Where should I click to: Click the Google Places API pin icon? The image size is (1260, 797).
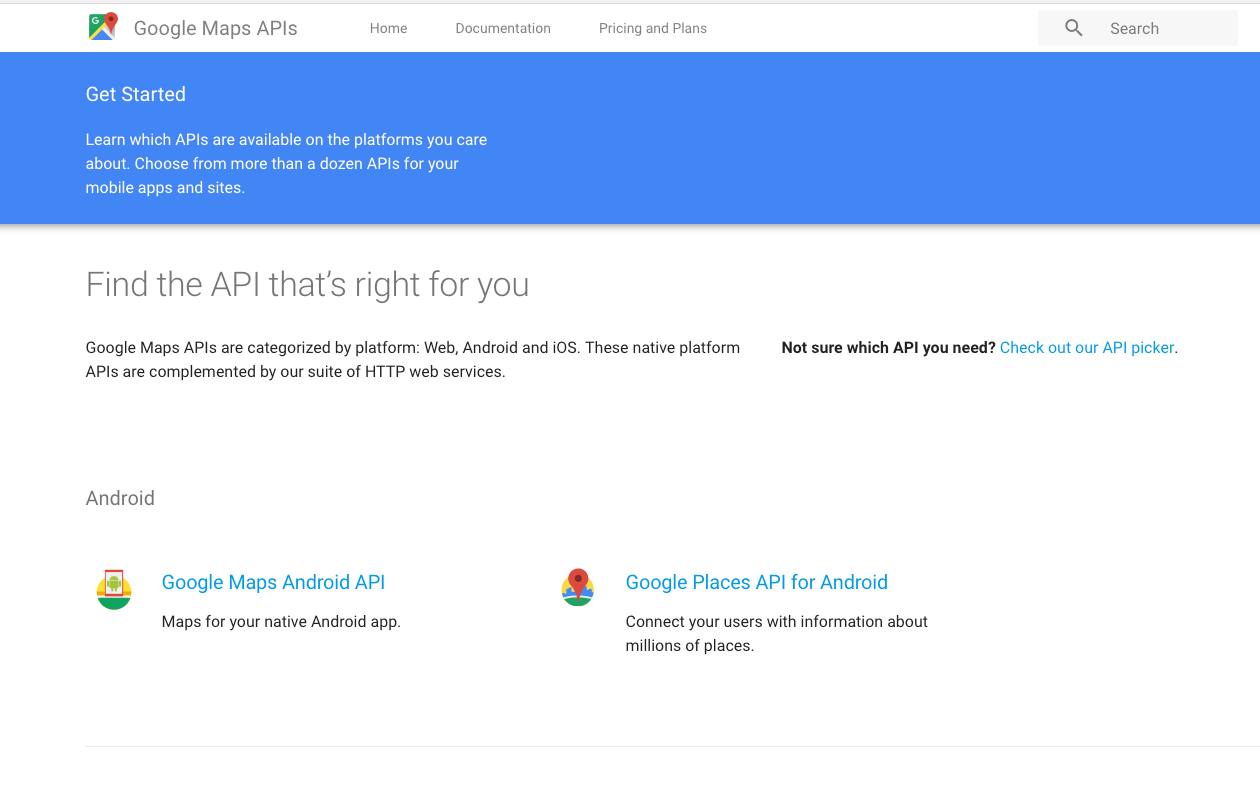(x=578, y=587)
